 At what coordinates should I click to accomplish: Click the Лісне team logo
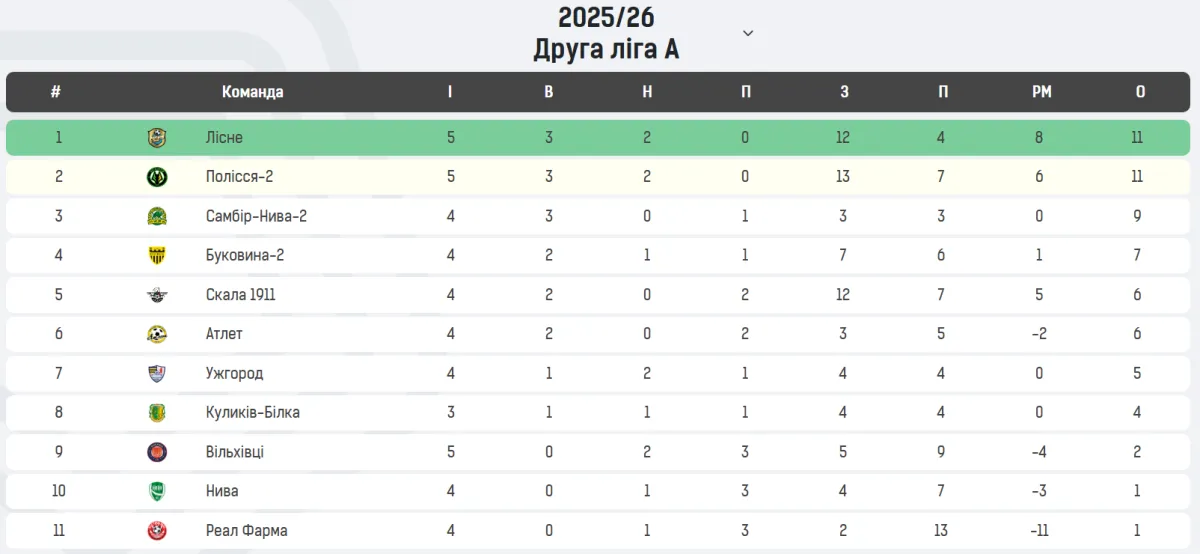(157, 138)
